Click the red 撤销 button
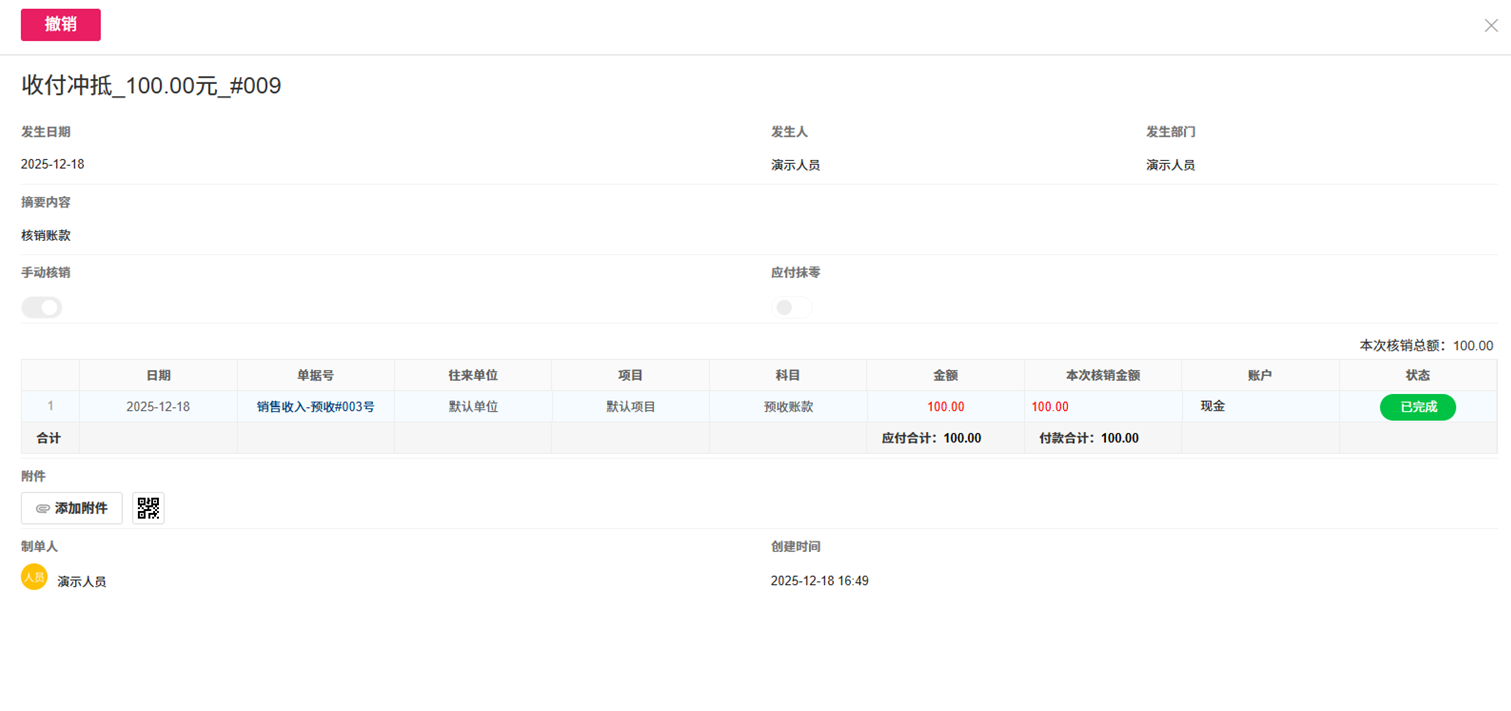The height and width of the screenshot is (711, 1511). pos(60,25)
